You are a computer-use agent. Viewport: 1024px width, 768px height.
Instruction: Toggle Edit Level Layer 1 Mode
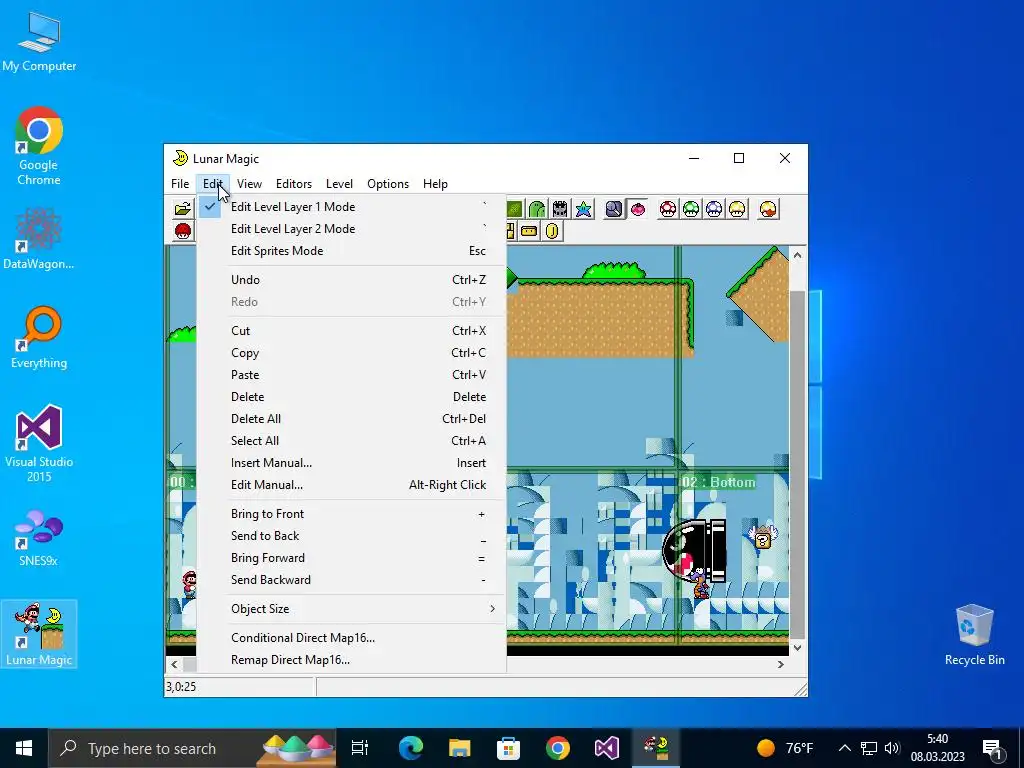pos(351,207)
